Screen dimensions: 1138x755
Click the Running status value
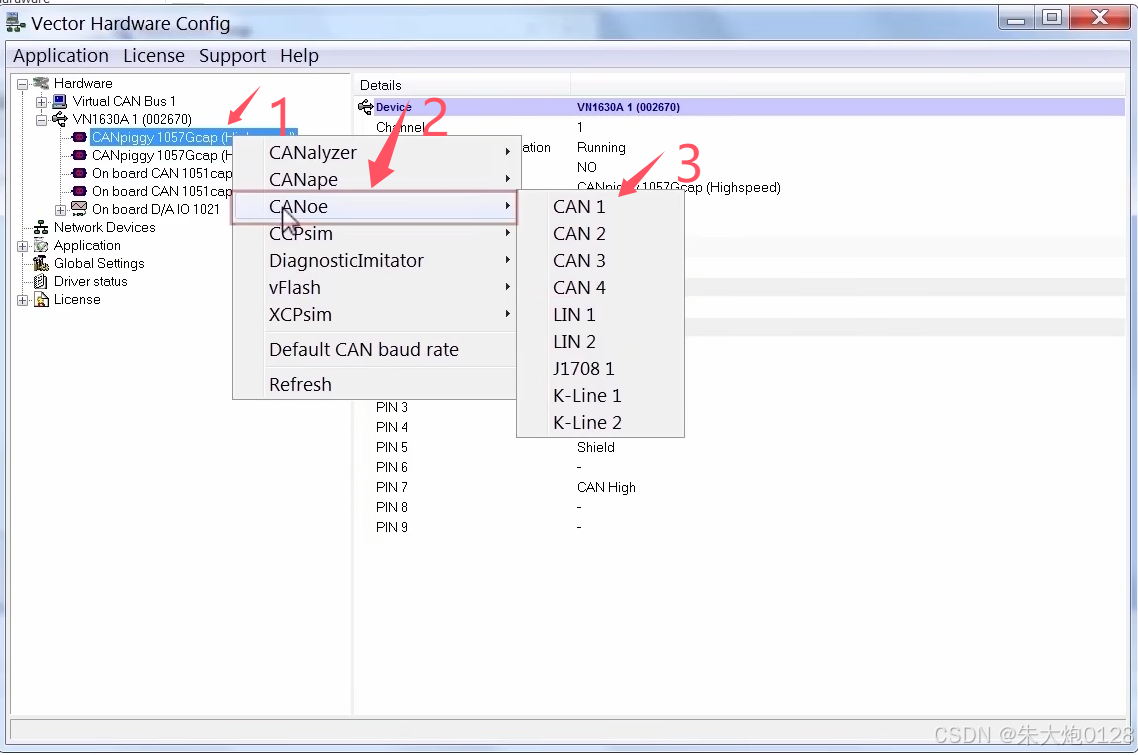(601, 147)
